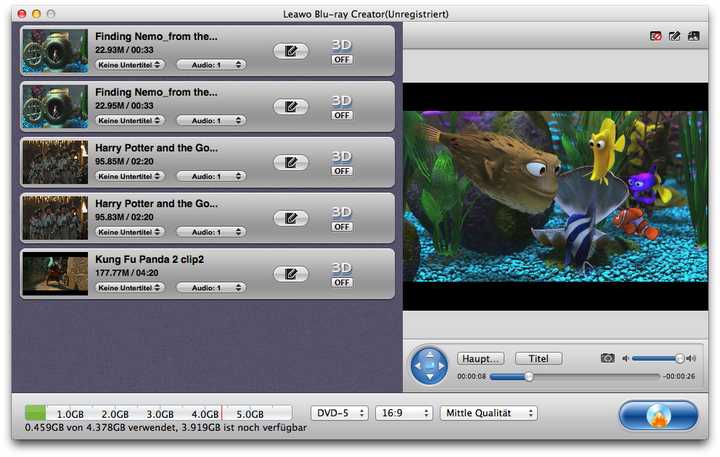Click the blue round navigation pad
The height and width of the screenshot is (457, 720).
point(430,367)
